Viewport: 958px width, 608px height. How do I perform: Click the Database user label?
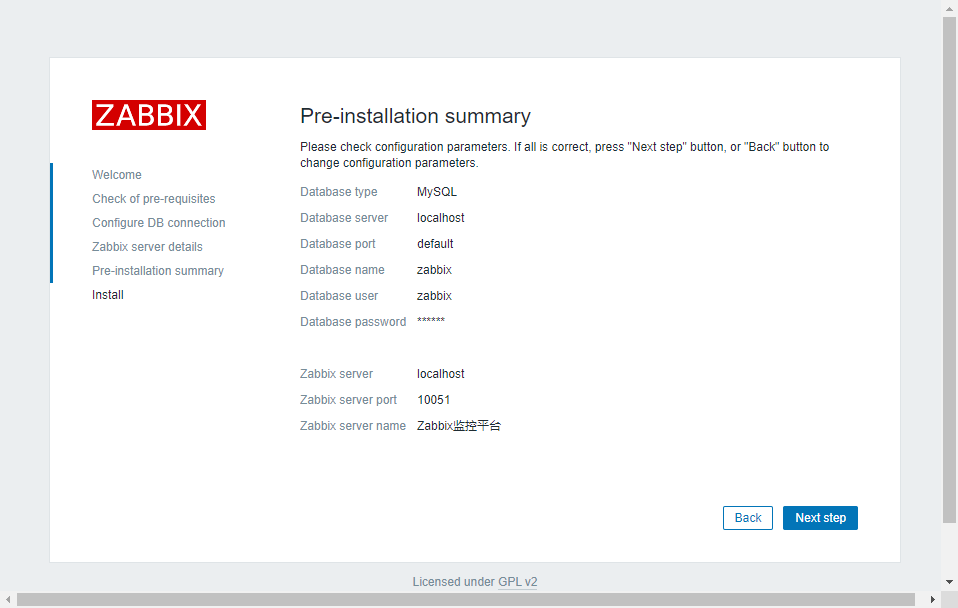pyautogui.click(x=339, y=296)
